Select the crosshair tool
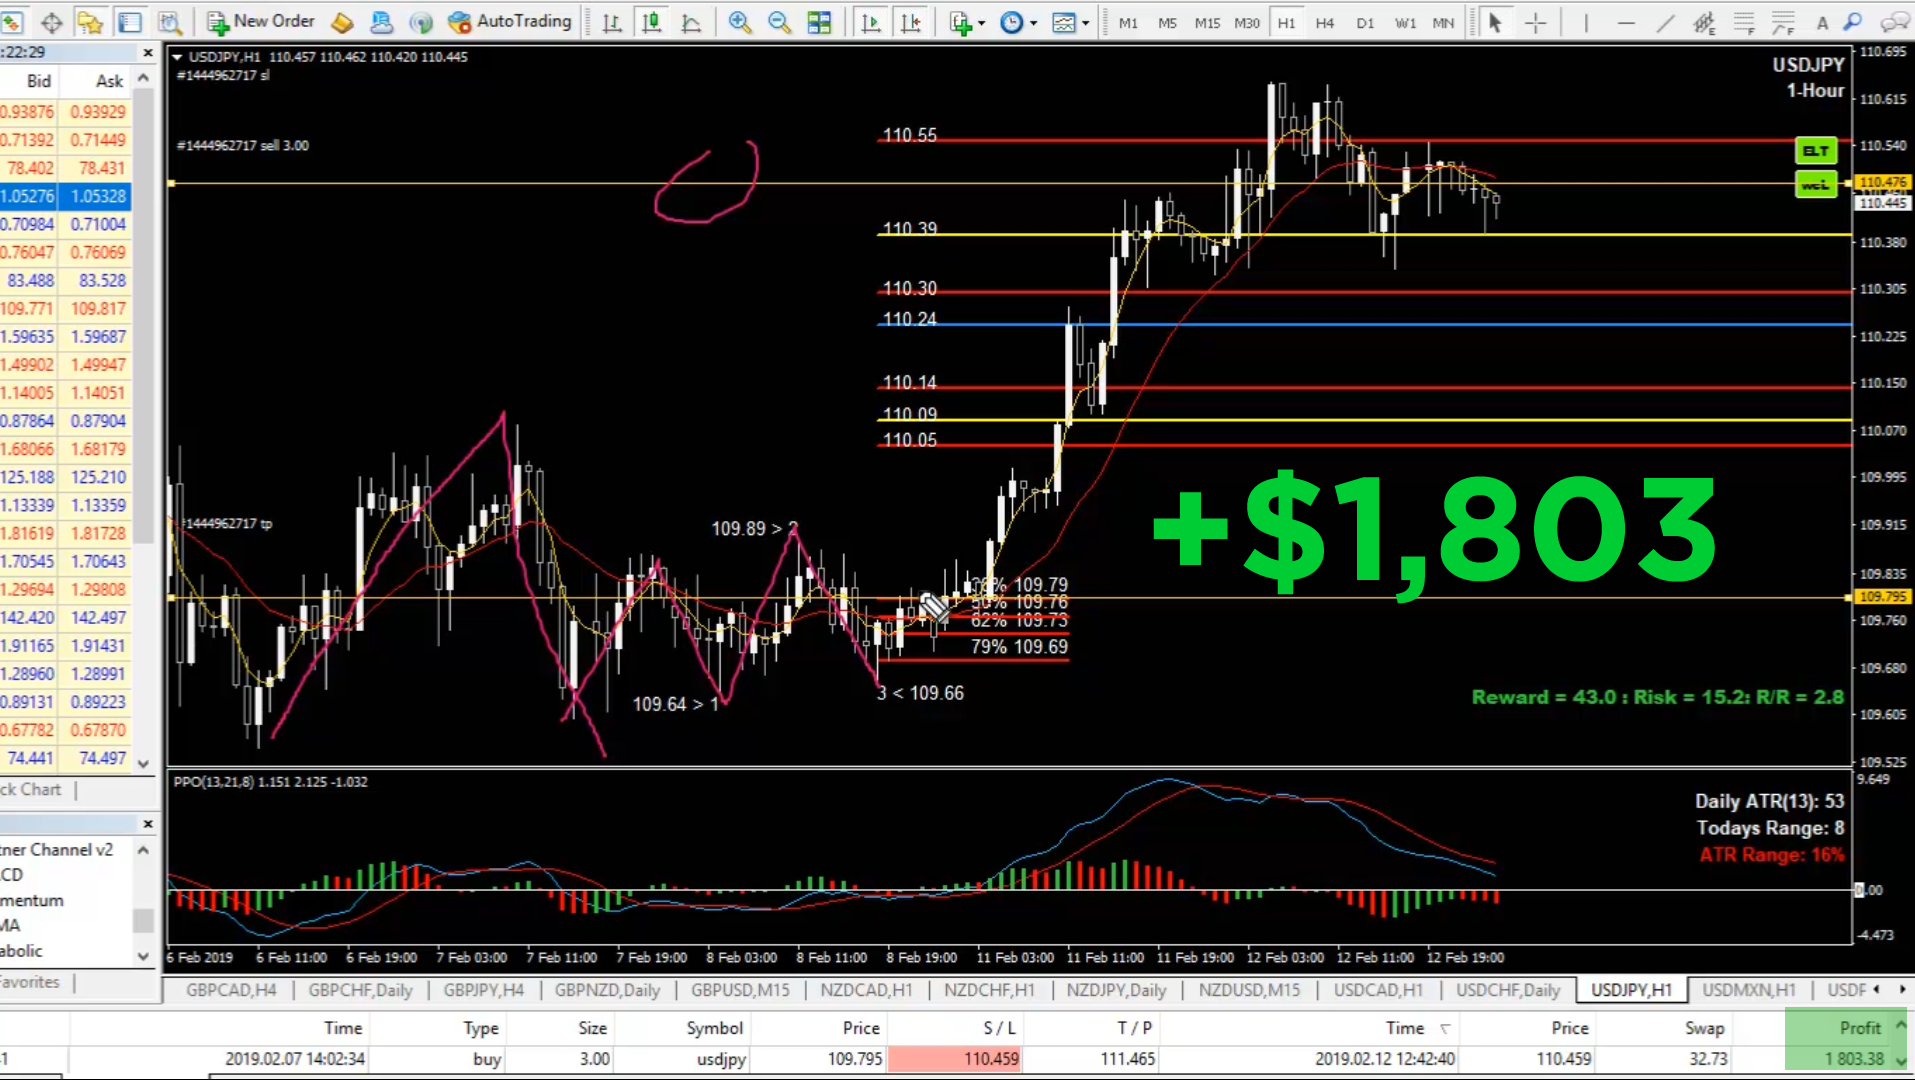Image resolution: width=1915 pixels, height=1080 pixels. (x=1535, y=22)
